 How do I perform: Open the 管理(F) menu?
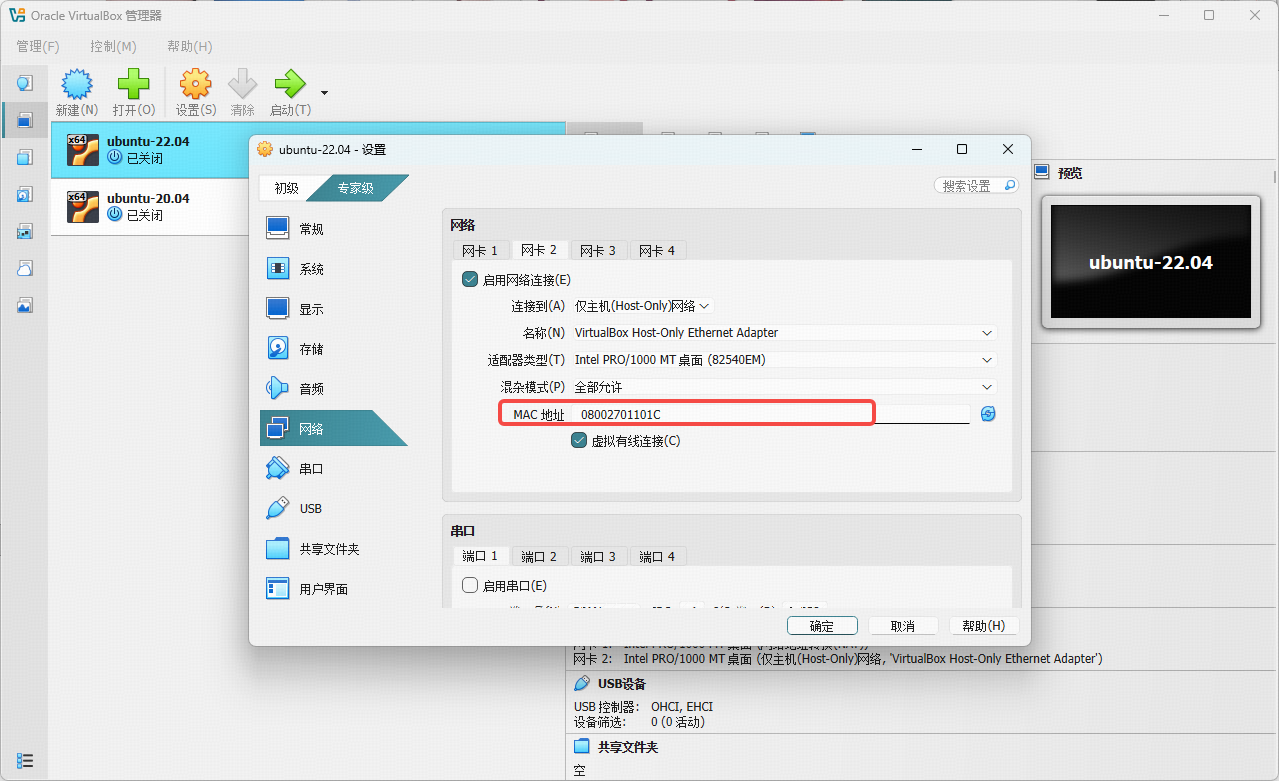(x=38, y=47)
